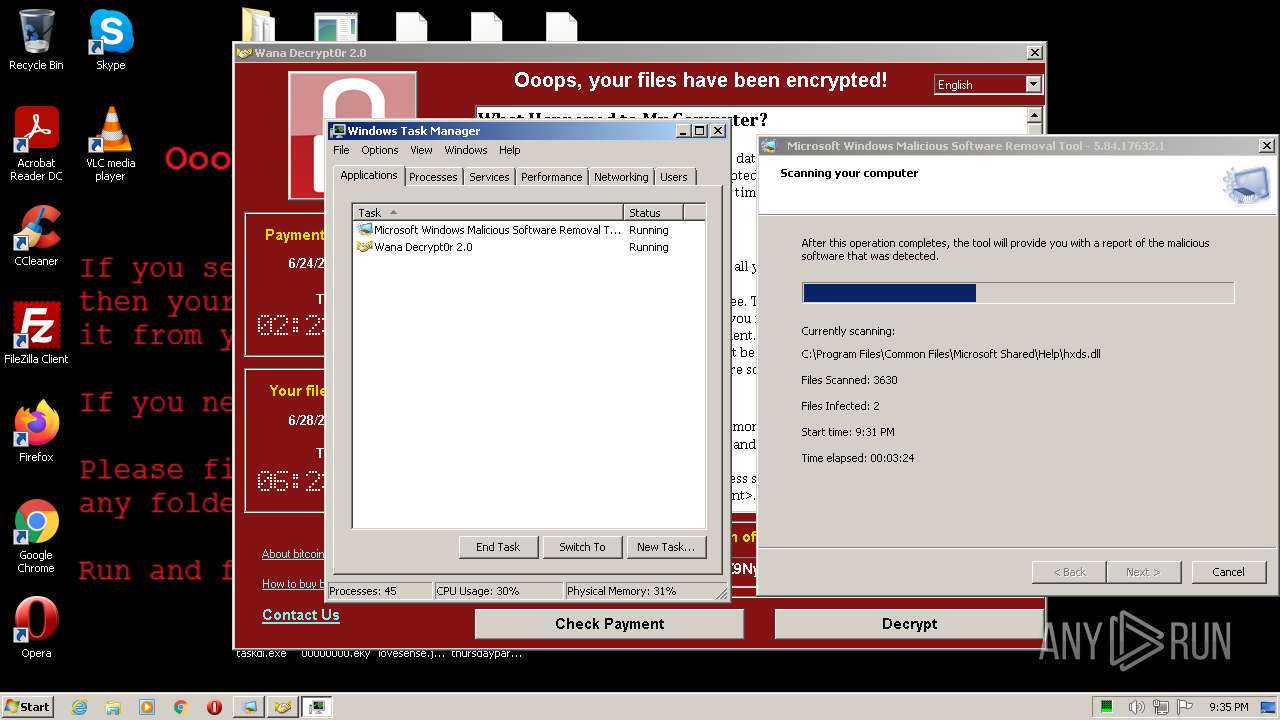Open the network status tray icon

coord(1159,707)
